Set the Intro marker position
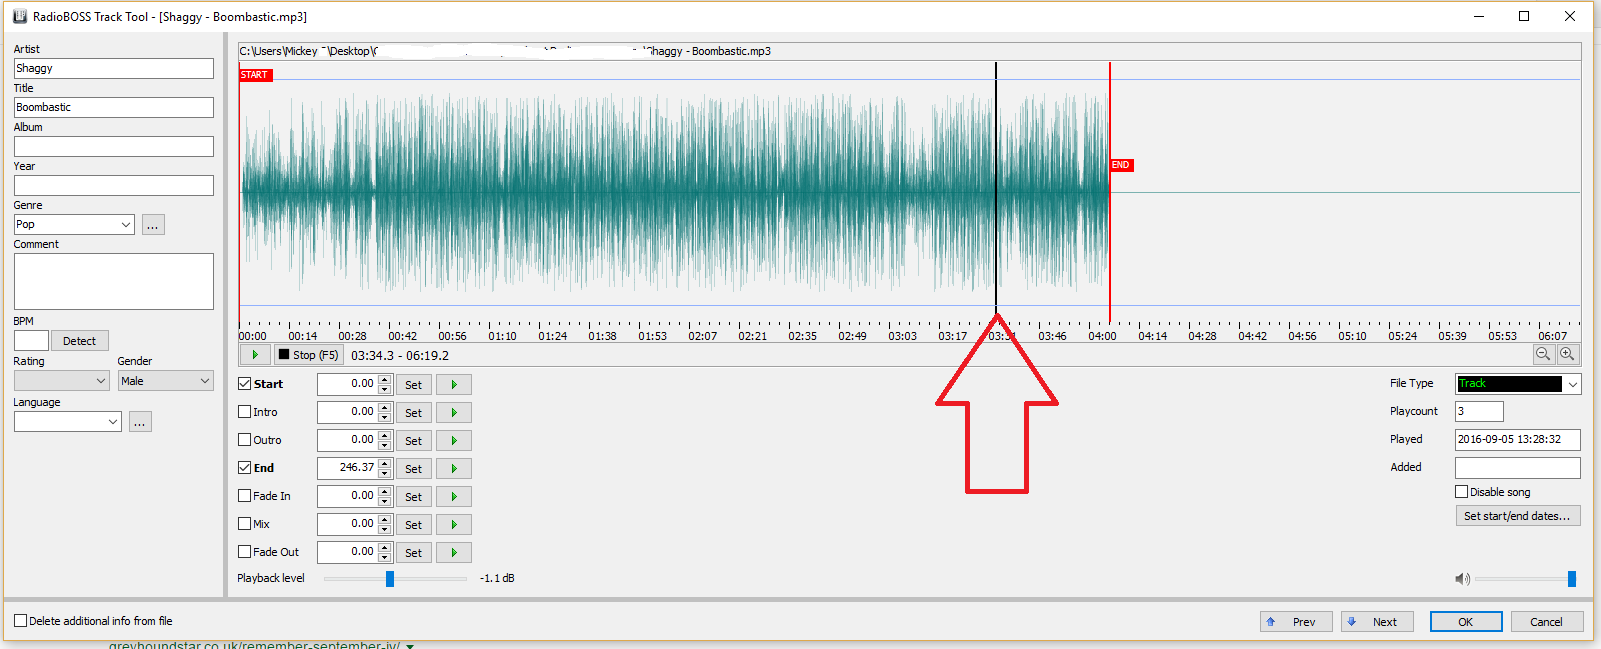The height and width of the screenshot is (649, 1601). point(414,412)
